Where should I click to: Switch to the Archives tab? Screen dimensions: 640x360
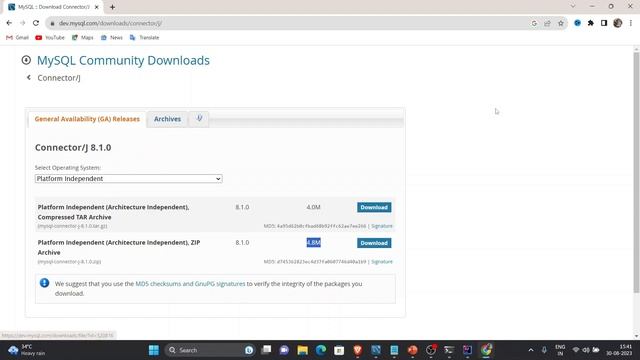point(167,119)
